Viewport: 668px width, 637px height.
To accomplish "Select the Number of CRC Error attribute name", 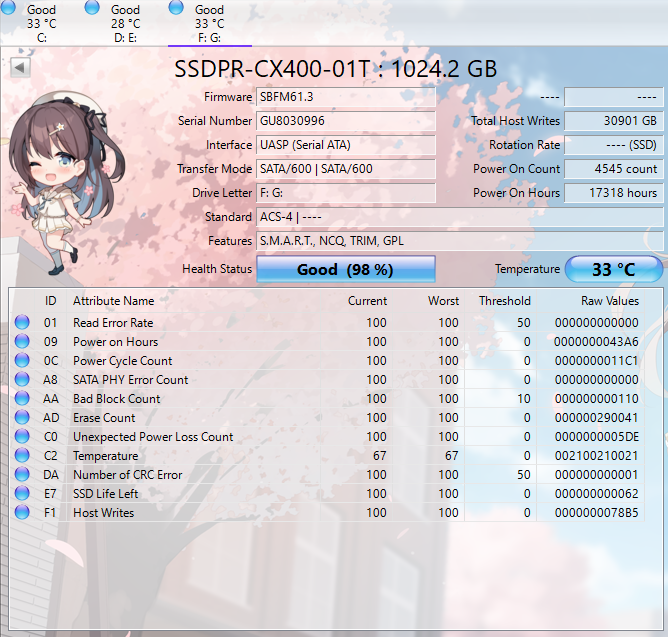I will coord(127,475).
